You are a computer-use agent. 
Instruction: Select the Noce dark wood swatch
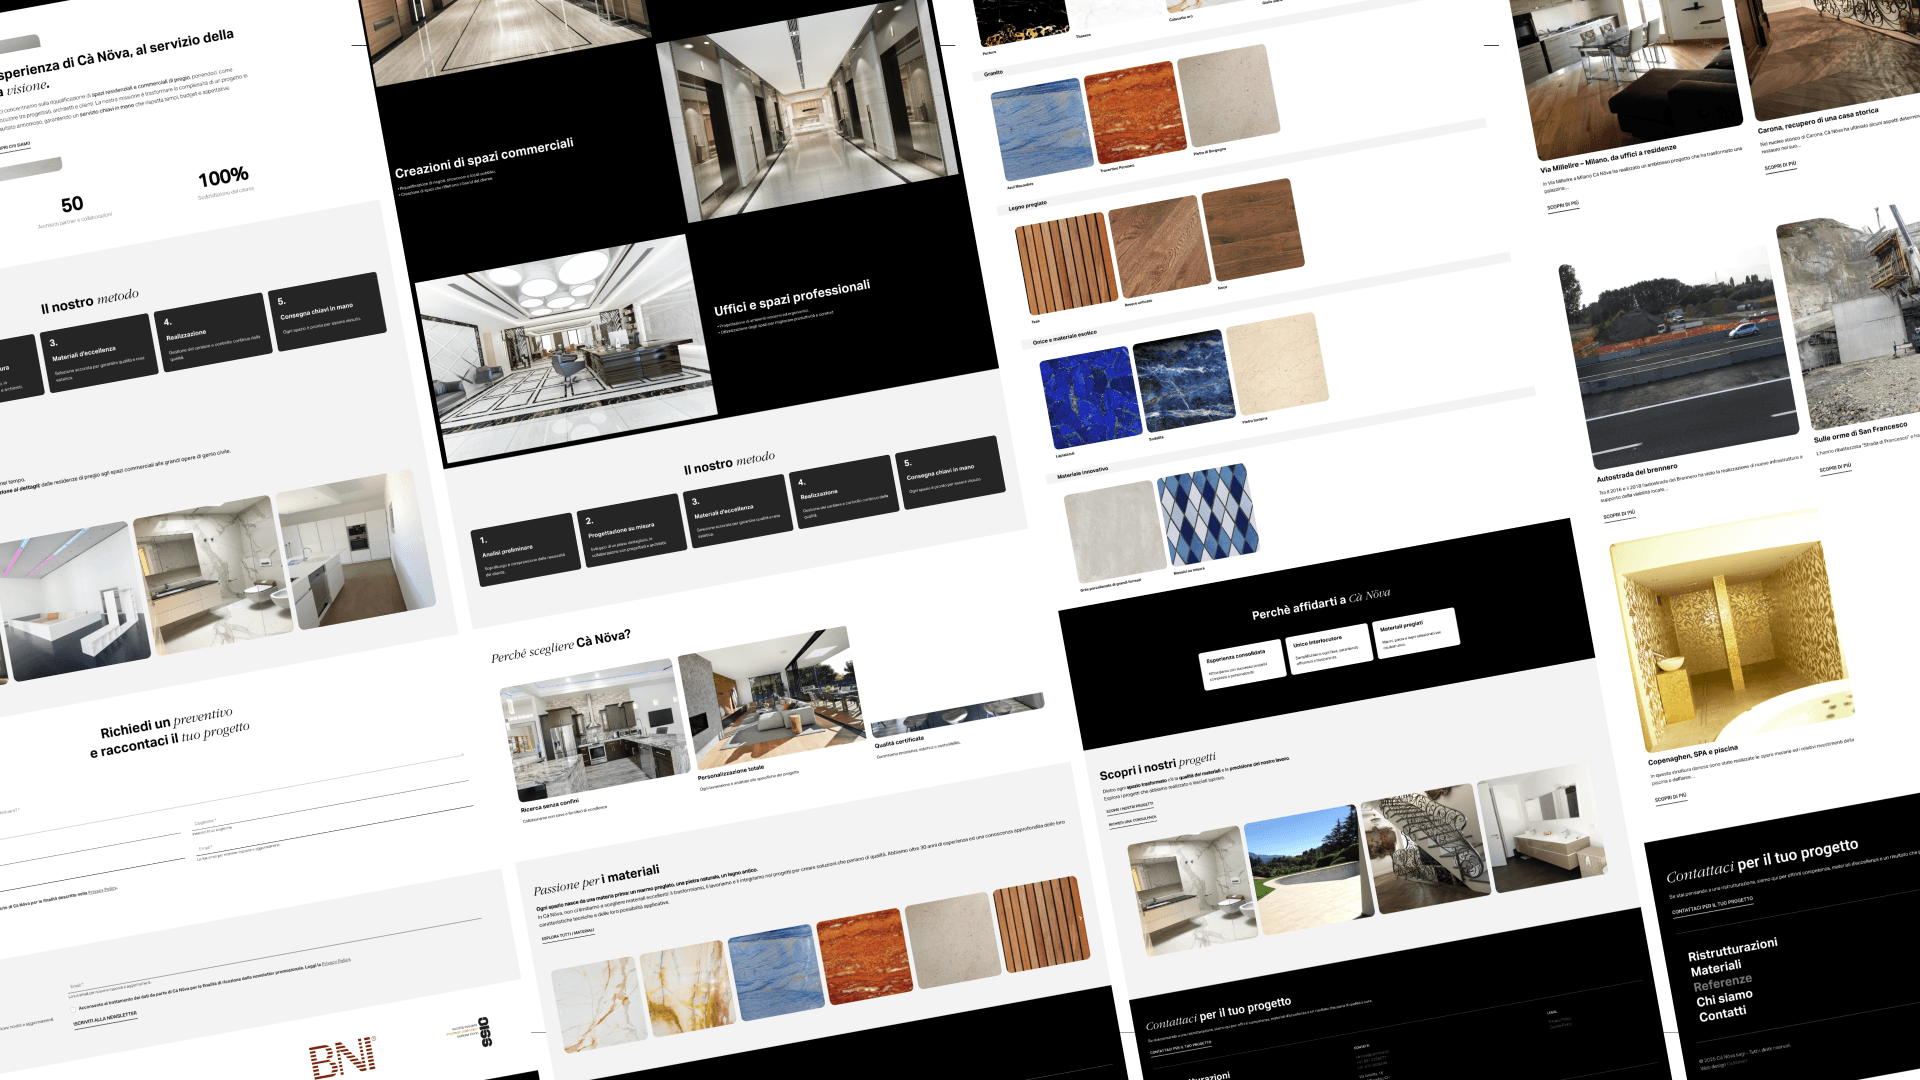coord(1253,231)
